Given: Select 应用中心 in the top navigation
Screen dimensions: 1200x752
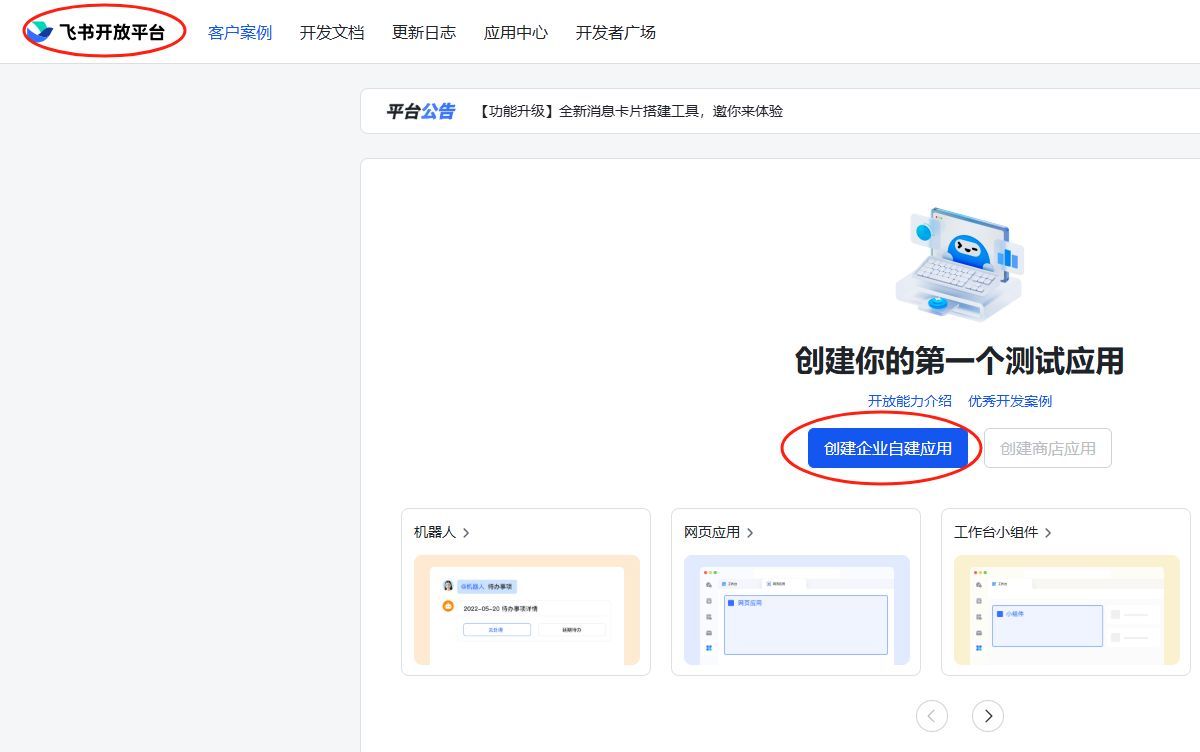Looking at the screenshot, I should pos(516,33).
